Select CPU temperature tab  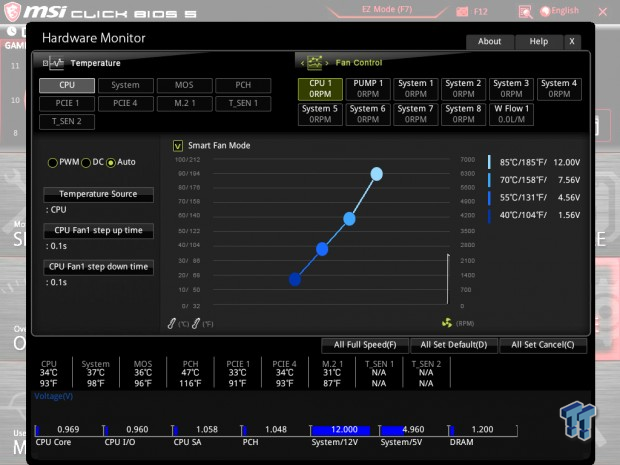click(x=67, y=85)
